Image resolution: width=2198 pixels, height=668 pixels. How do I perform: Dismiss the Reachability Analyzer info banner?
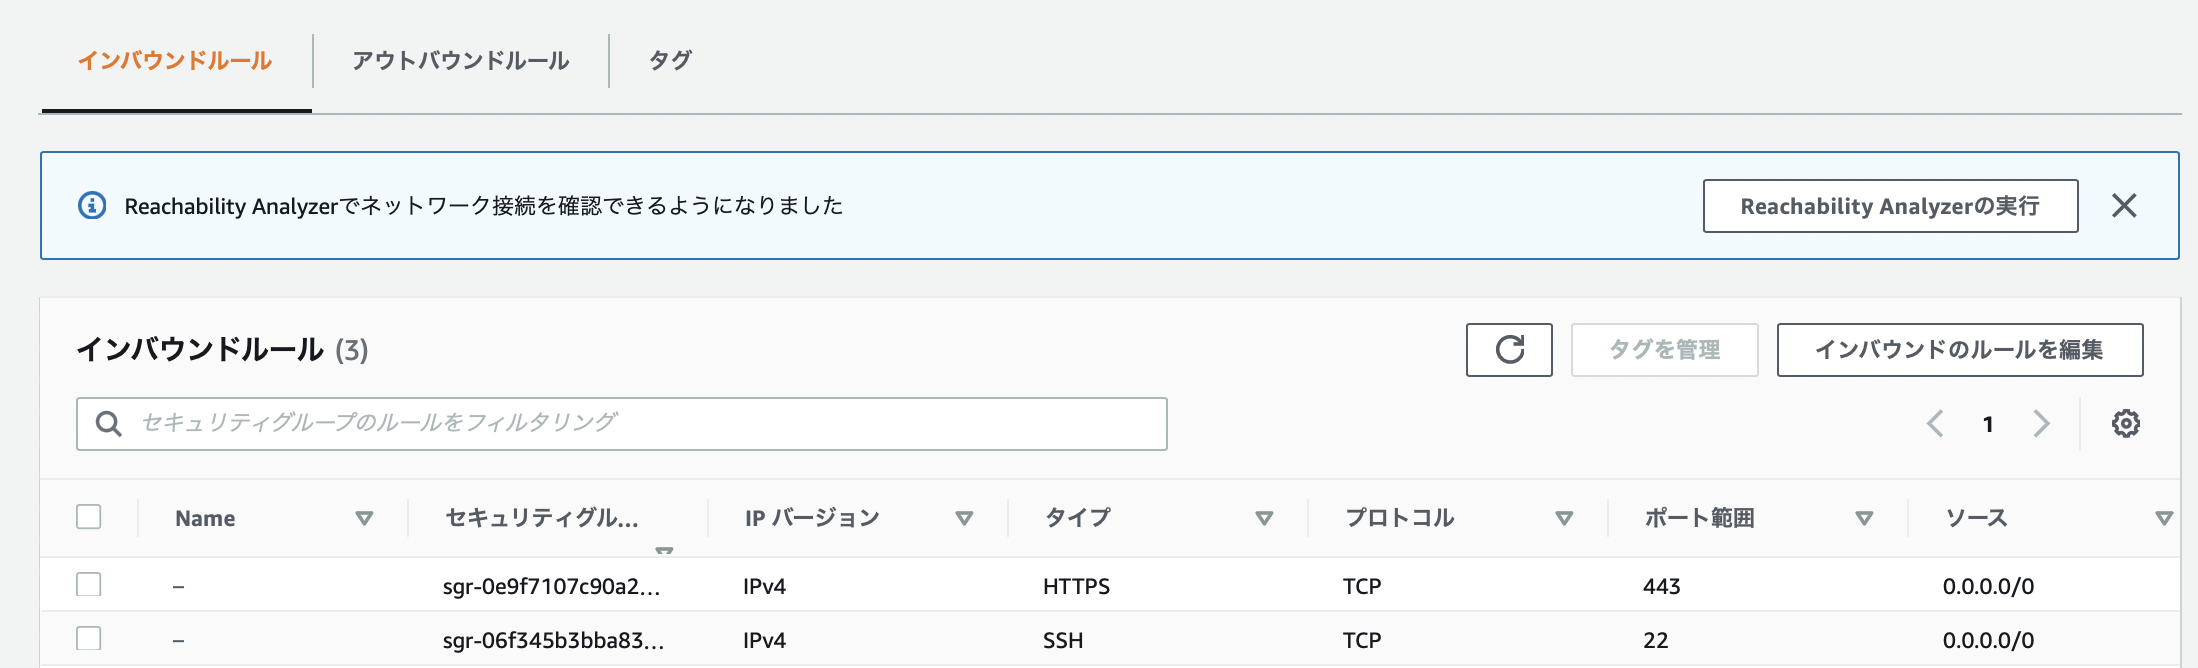(x=2124, y=206)
